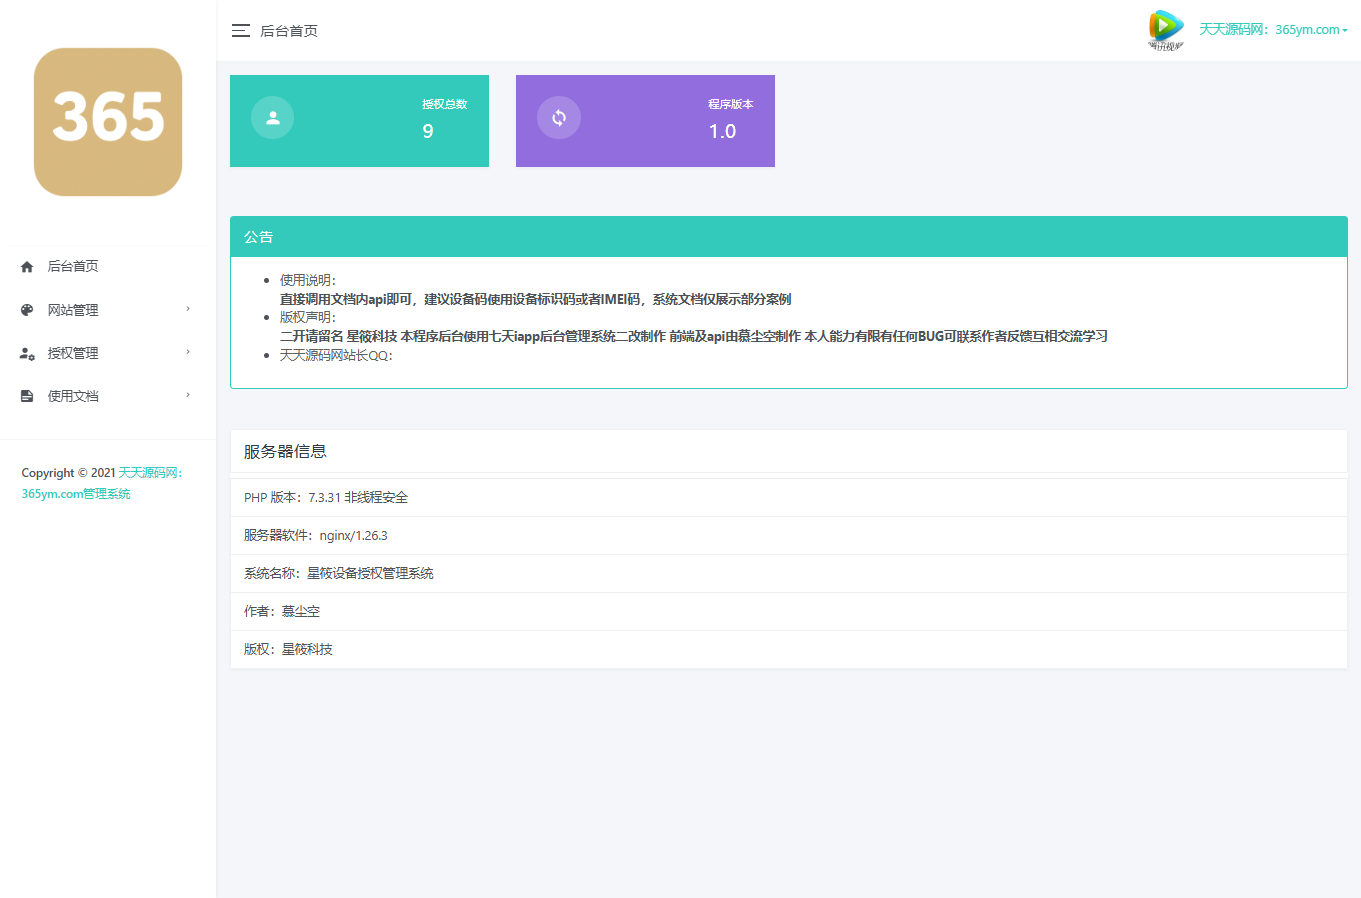Click the 公告 announcement header bar
This screenshot has width=1361, height=898.
pos(789,237)
